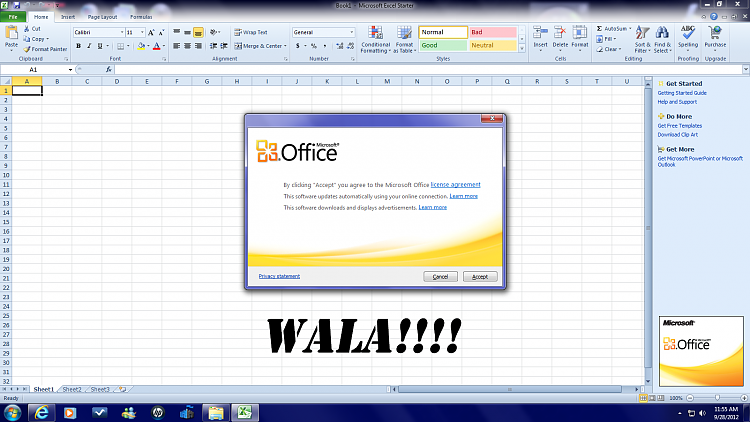Click Cancel in the Office dialog

pyautogui.click(x=440, y=277)
